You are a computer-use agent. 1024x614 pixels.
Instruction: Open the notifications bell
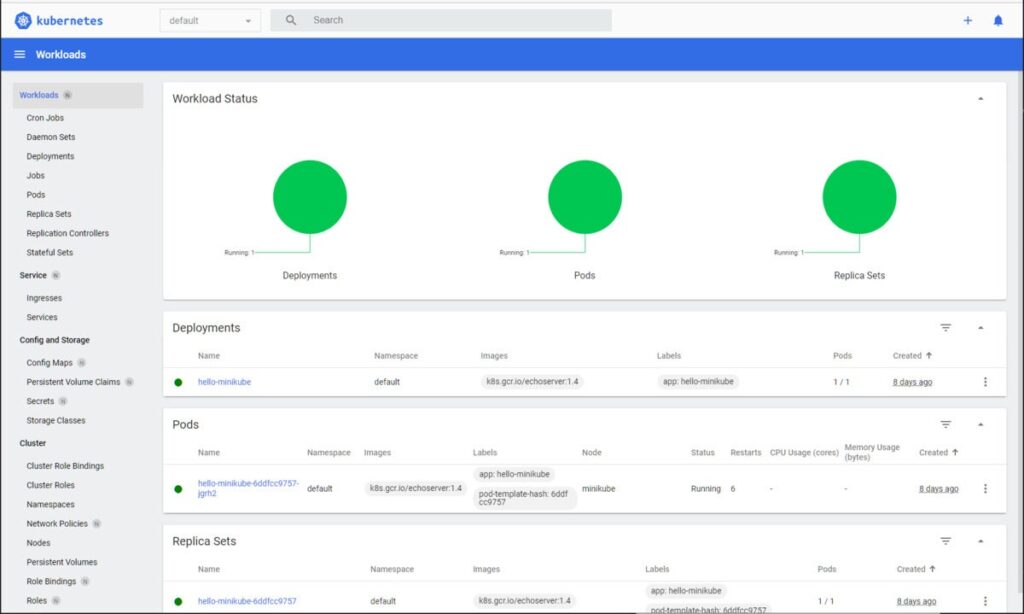pyautogui.click(x=998, y=20)
